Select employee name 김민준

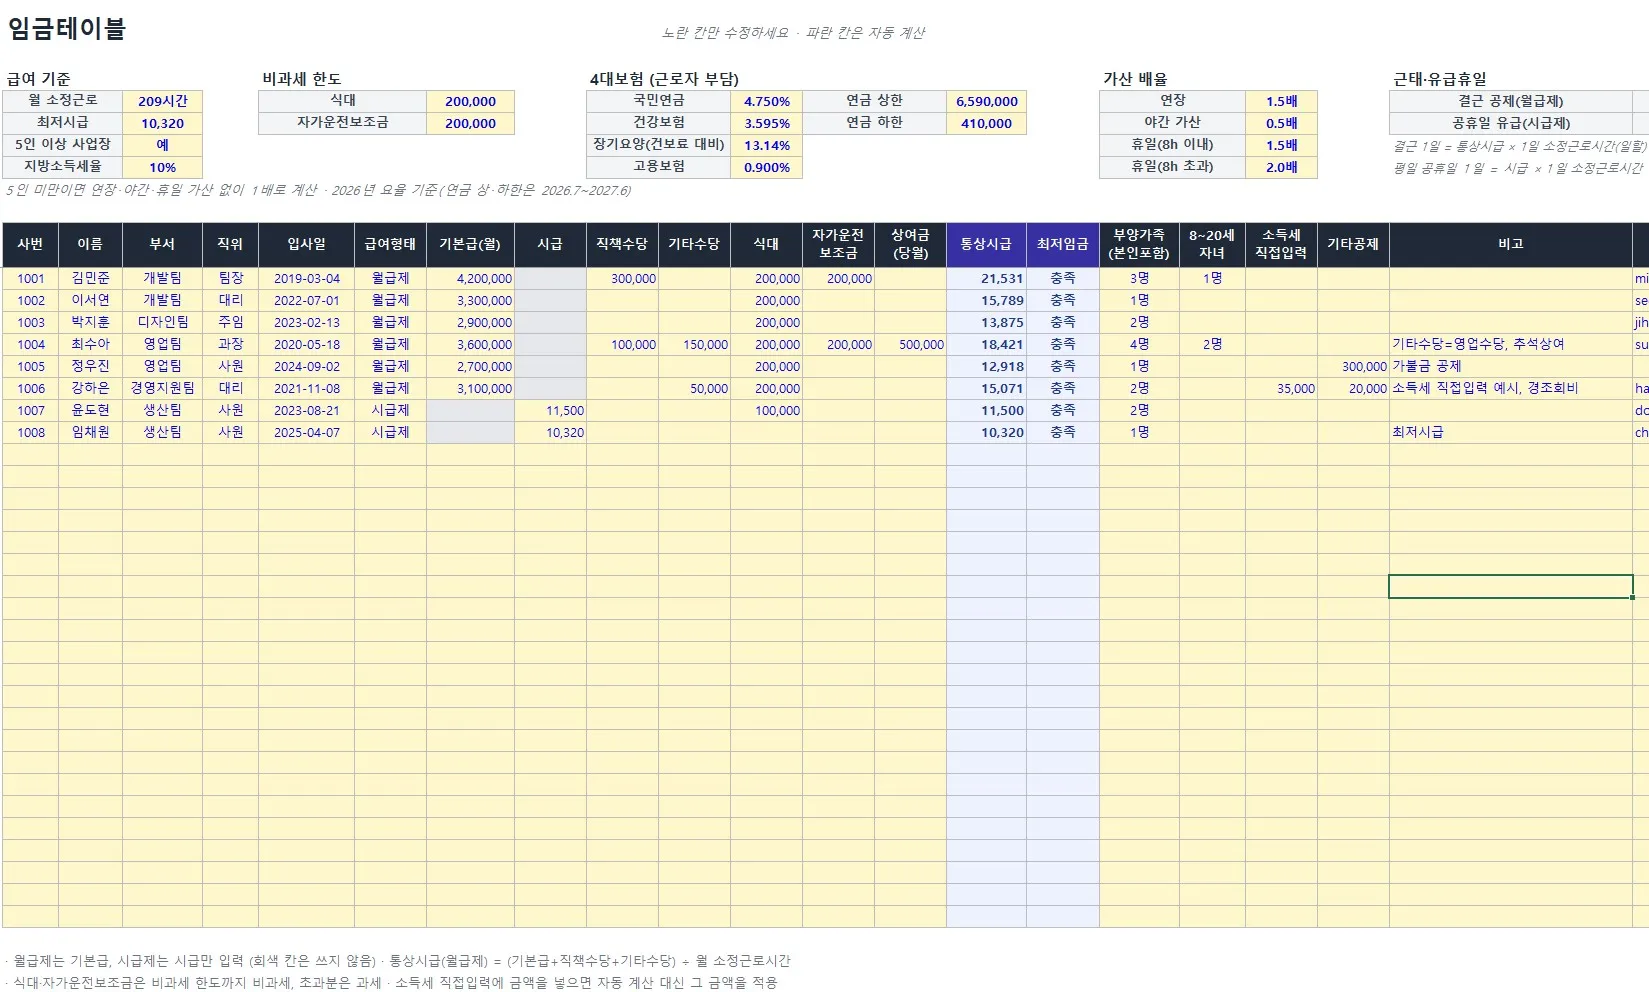[x=90, y=278]
